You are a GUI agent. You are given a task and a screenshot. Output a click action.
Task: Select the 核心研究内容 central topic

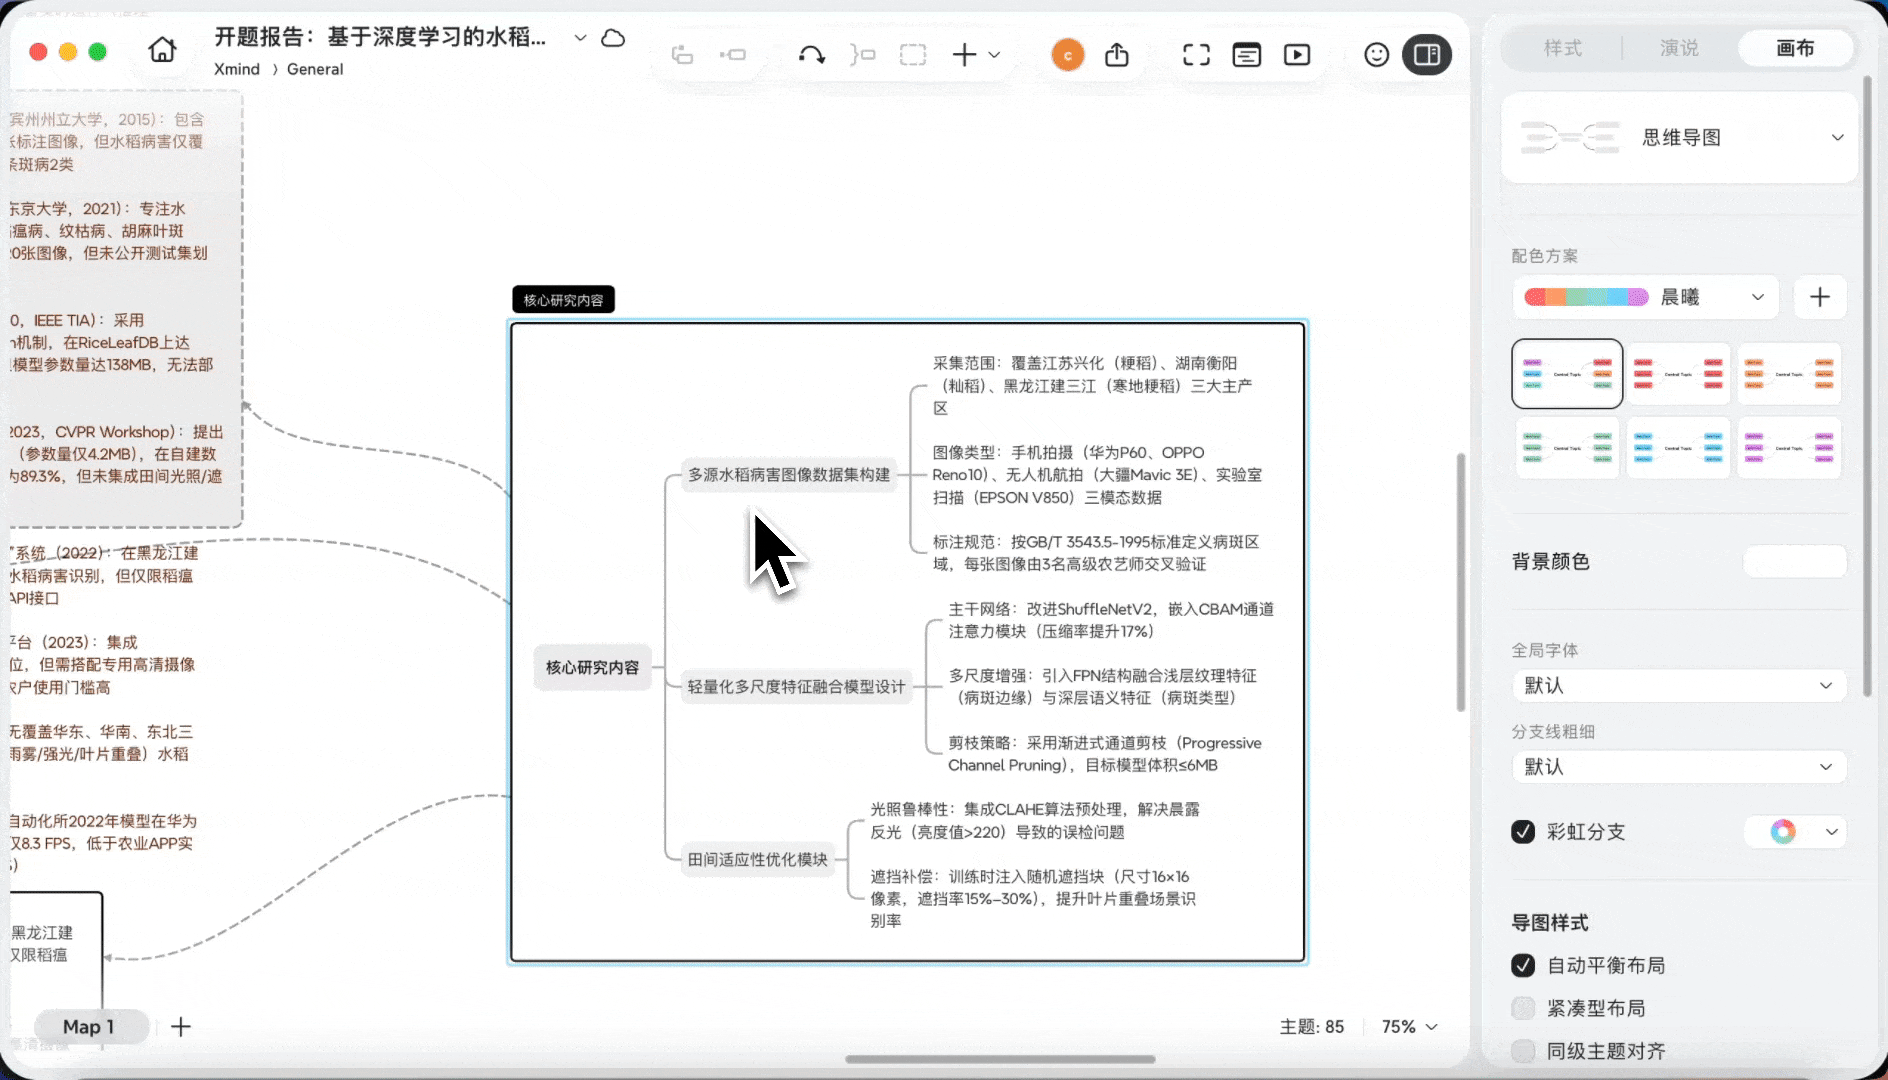click(592, 667)
